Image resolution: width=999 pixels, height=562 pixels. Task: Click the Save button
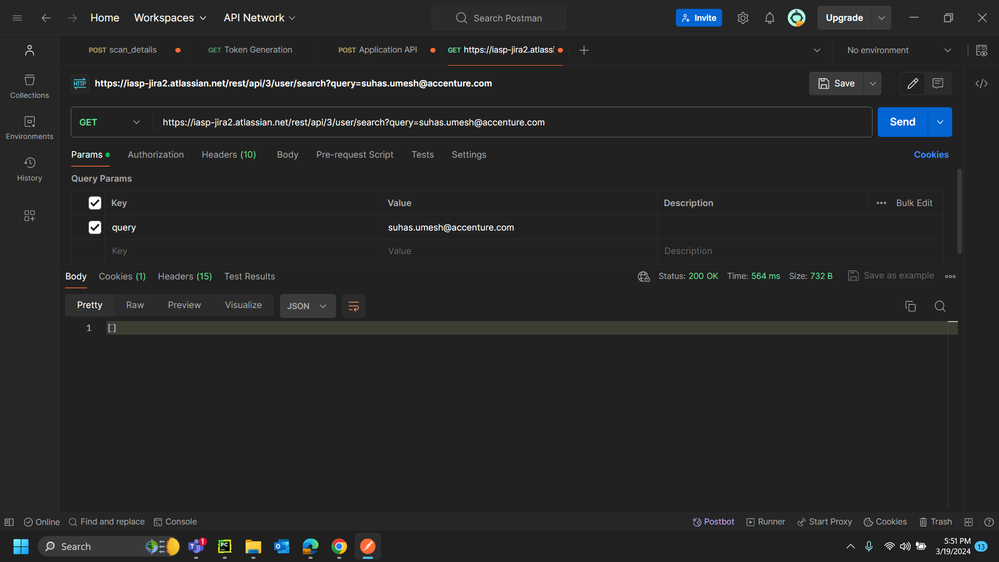tap(837, 83)
